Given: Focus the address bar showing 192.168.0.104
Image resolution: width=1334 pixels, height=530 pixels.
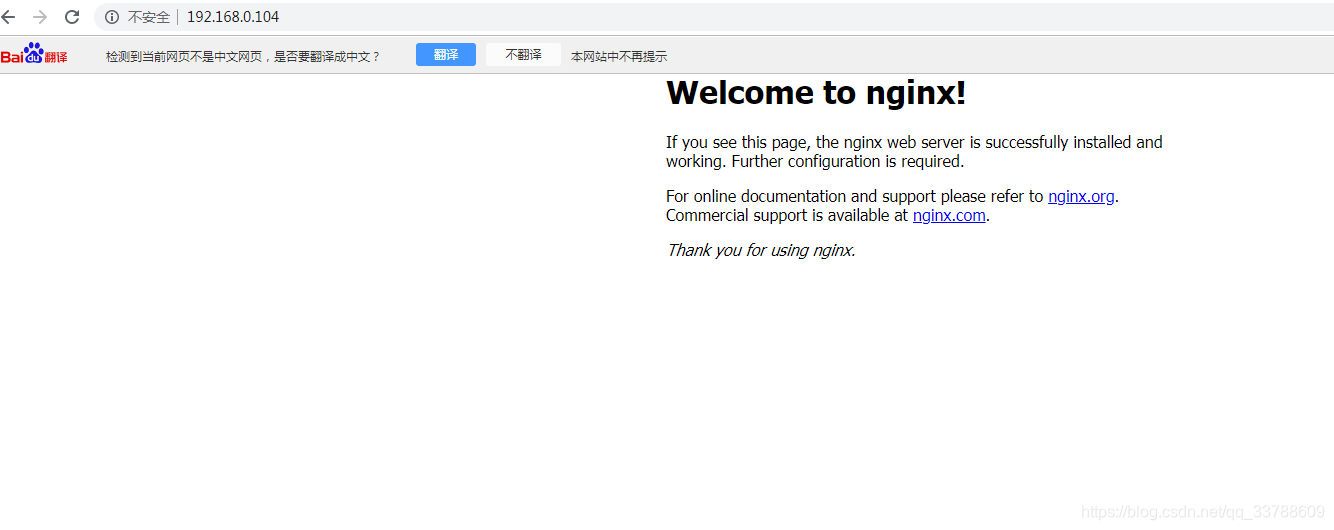Looking at the screenshot, I should click(x=715, y=17).
